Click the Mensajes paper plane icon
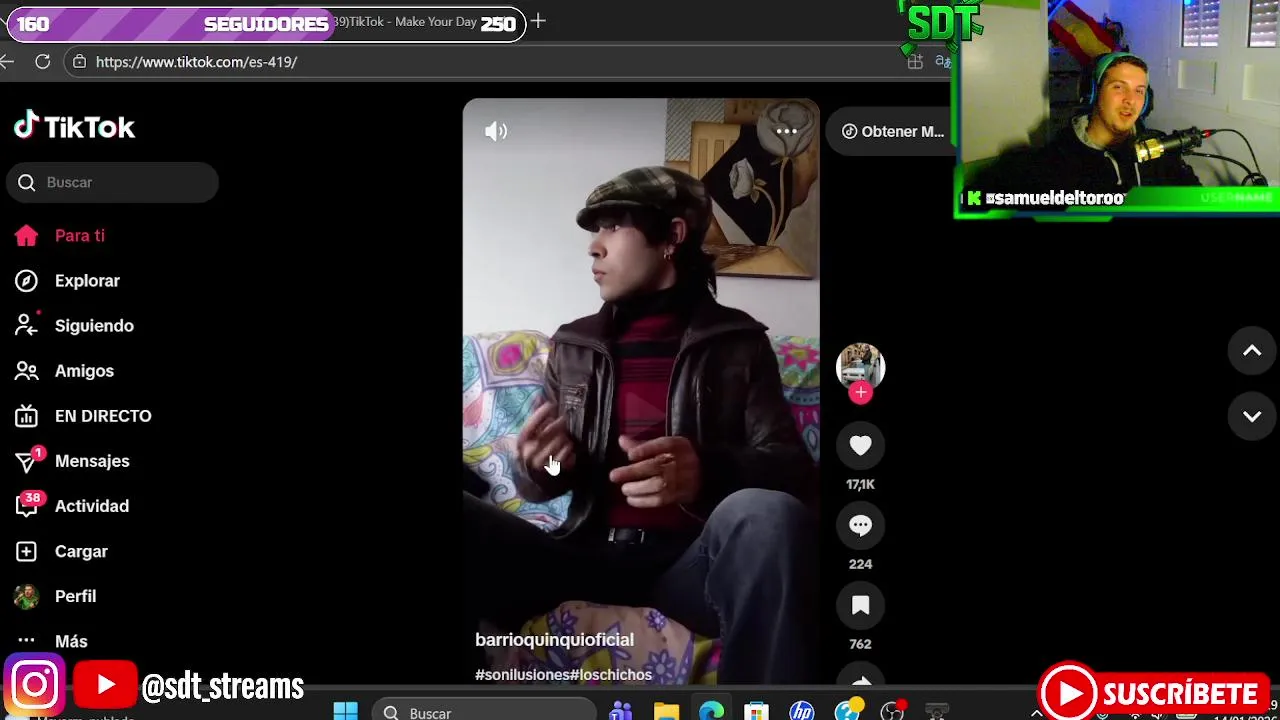This screenshot has width=1280, height=720. click(x=28, y=460)
